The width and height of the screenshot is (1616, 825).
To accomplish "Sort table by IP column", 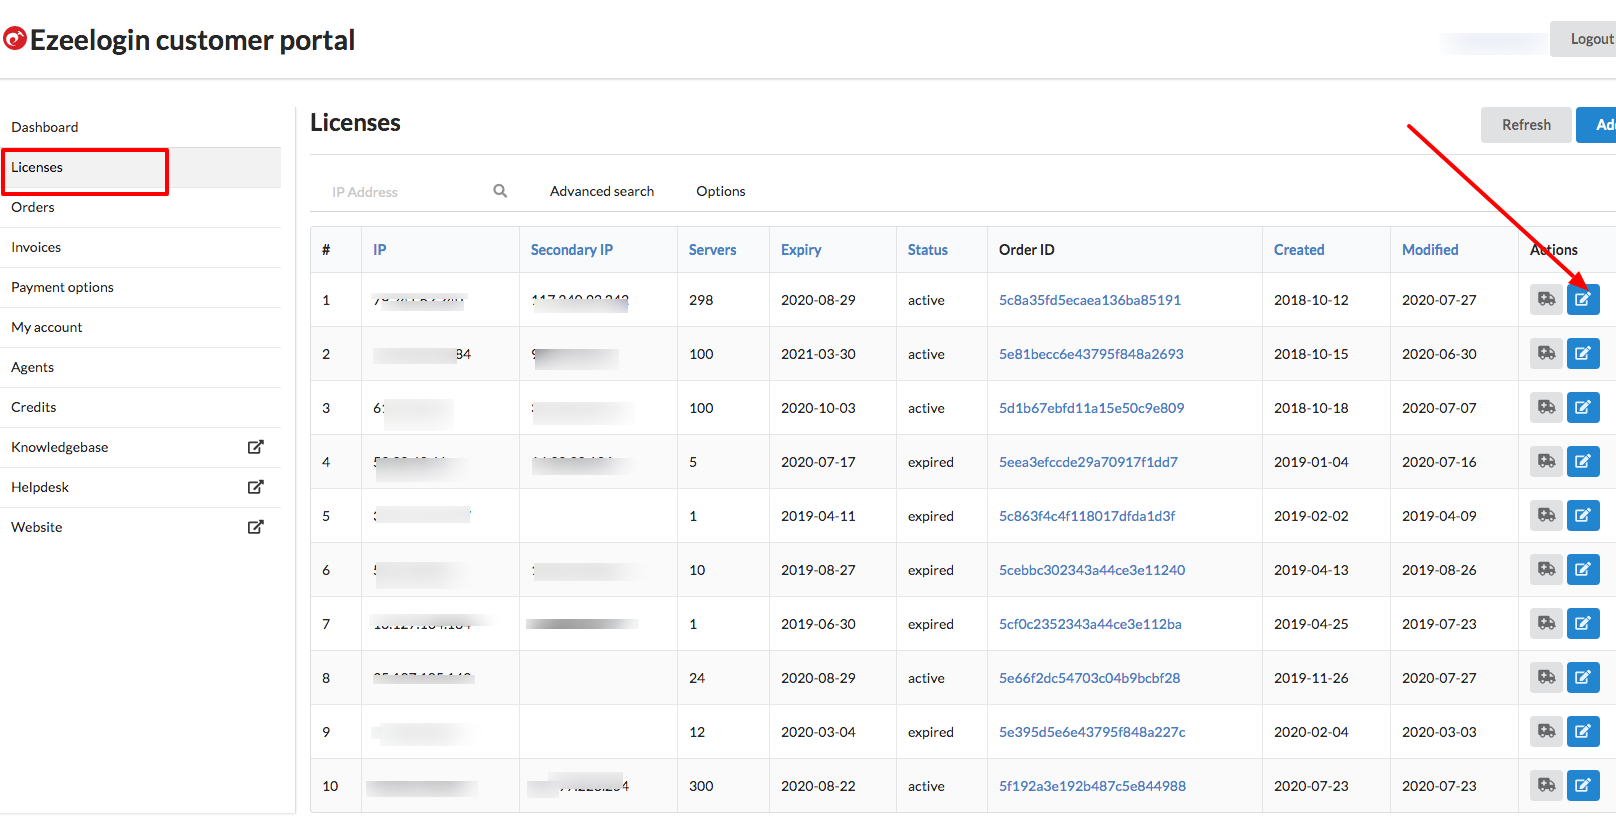I will [x=380, y=250].
